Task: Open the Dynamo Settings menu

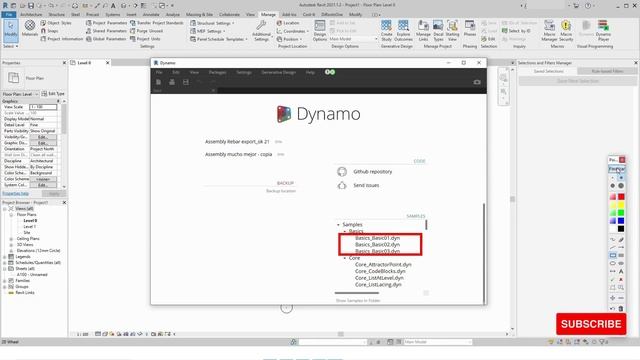Action: tap(244, 72)
